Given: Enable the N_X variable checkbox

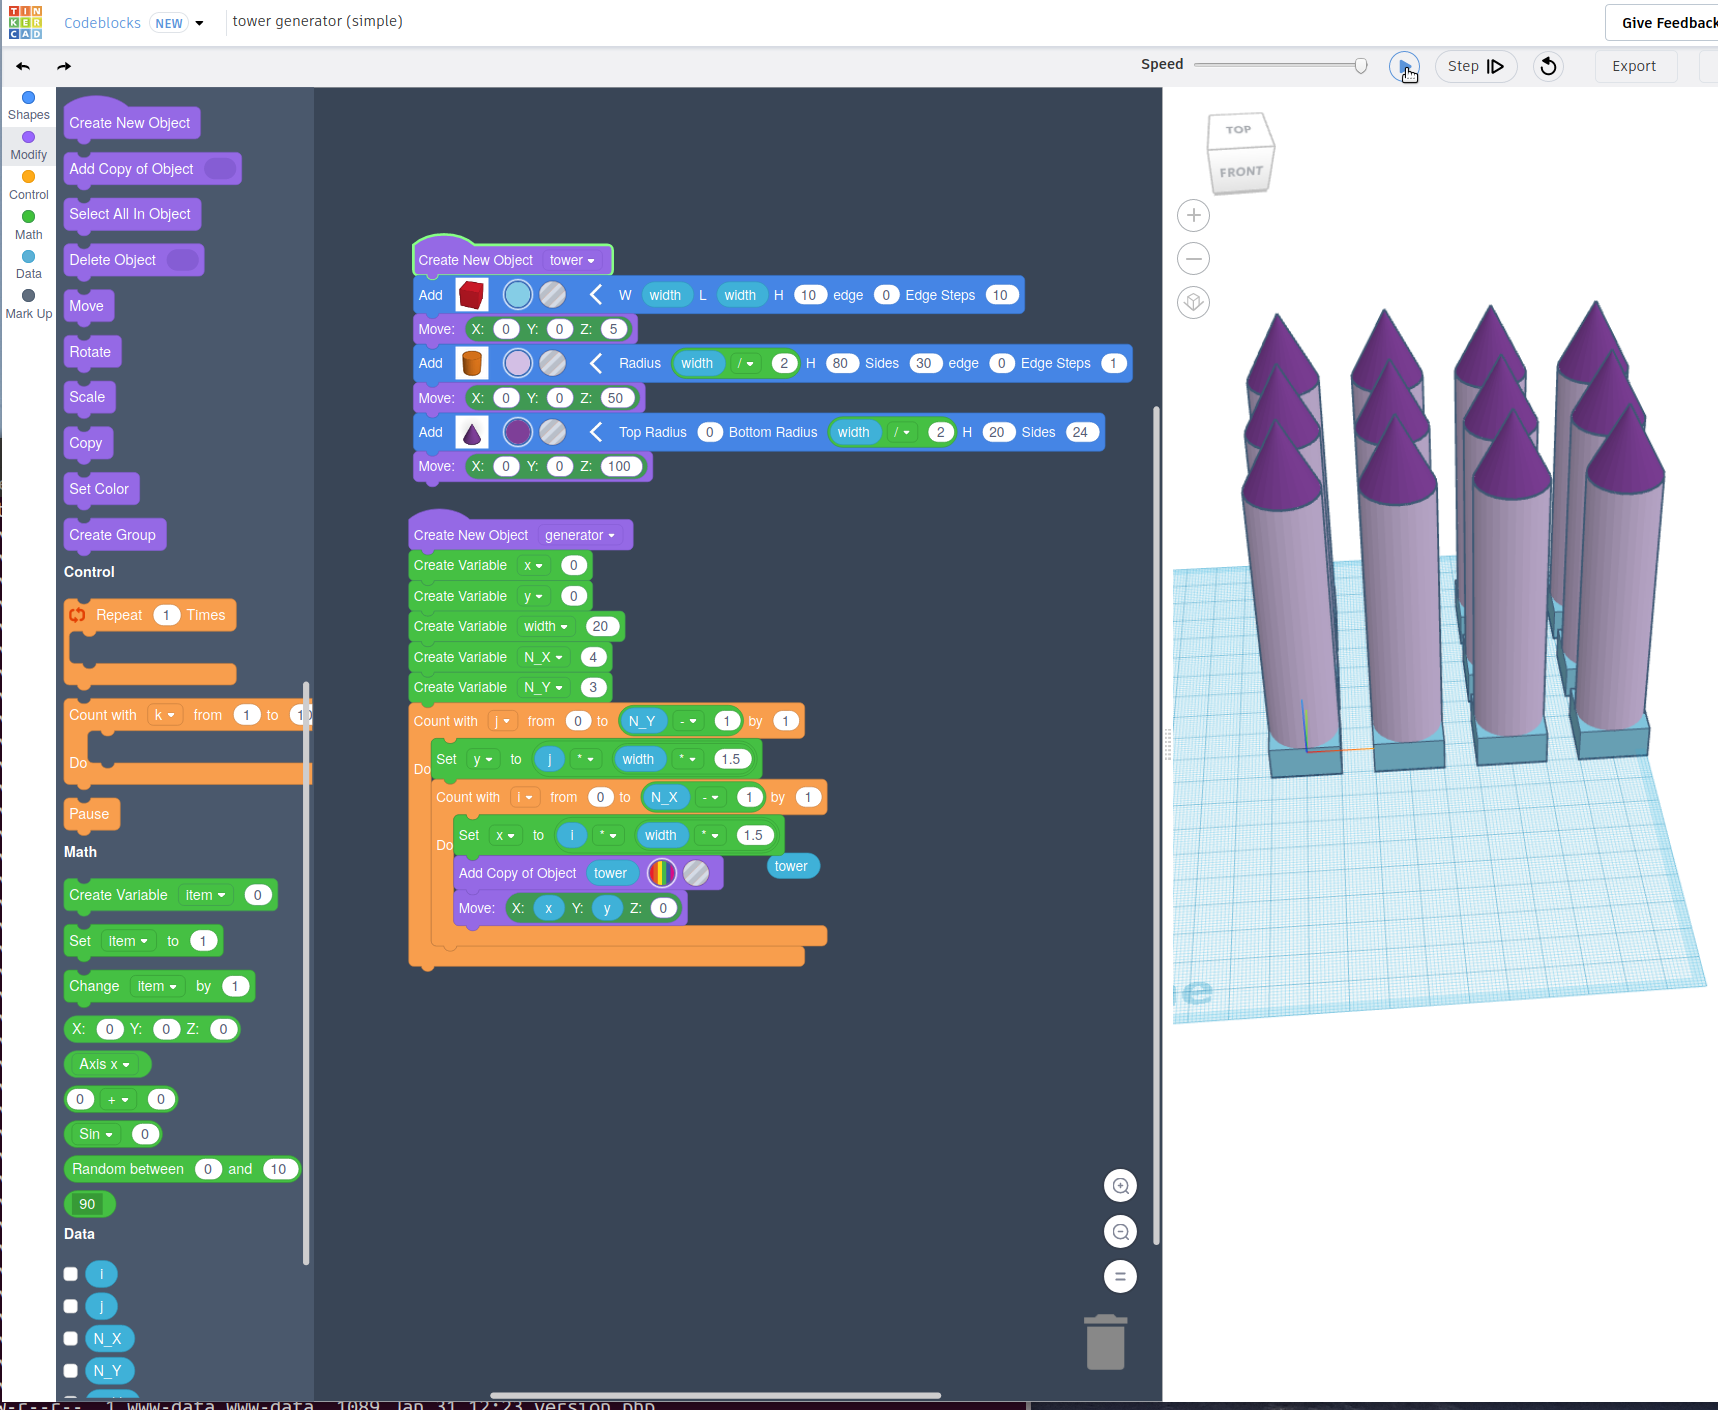Looking at the screenshot, I should (71, 1338).
